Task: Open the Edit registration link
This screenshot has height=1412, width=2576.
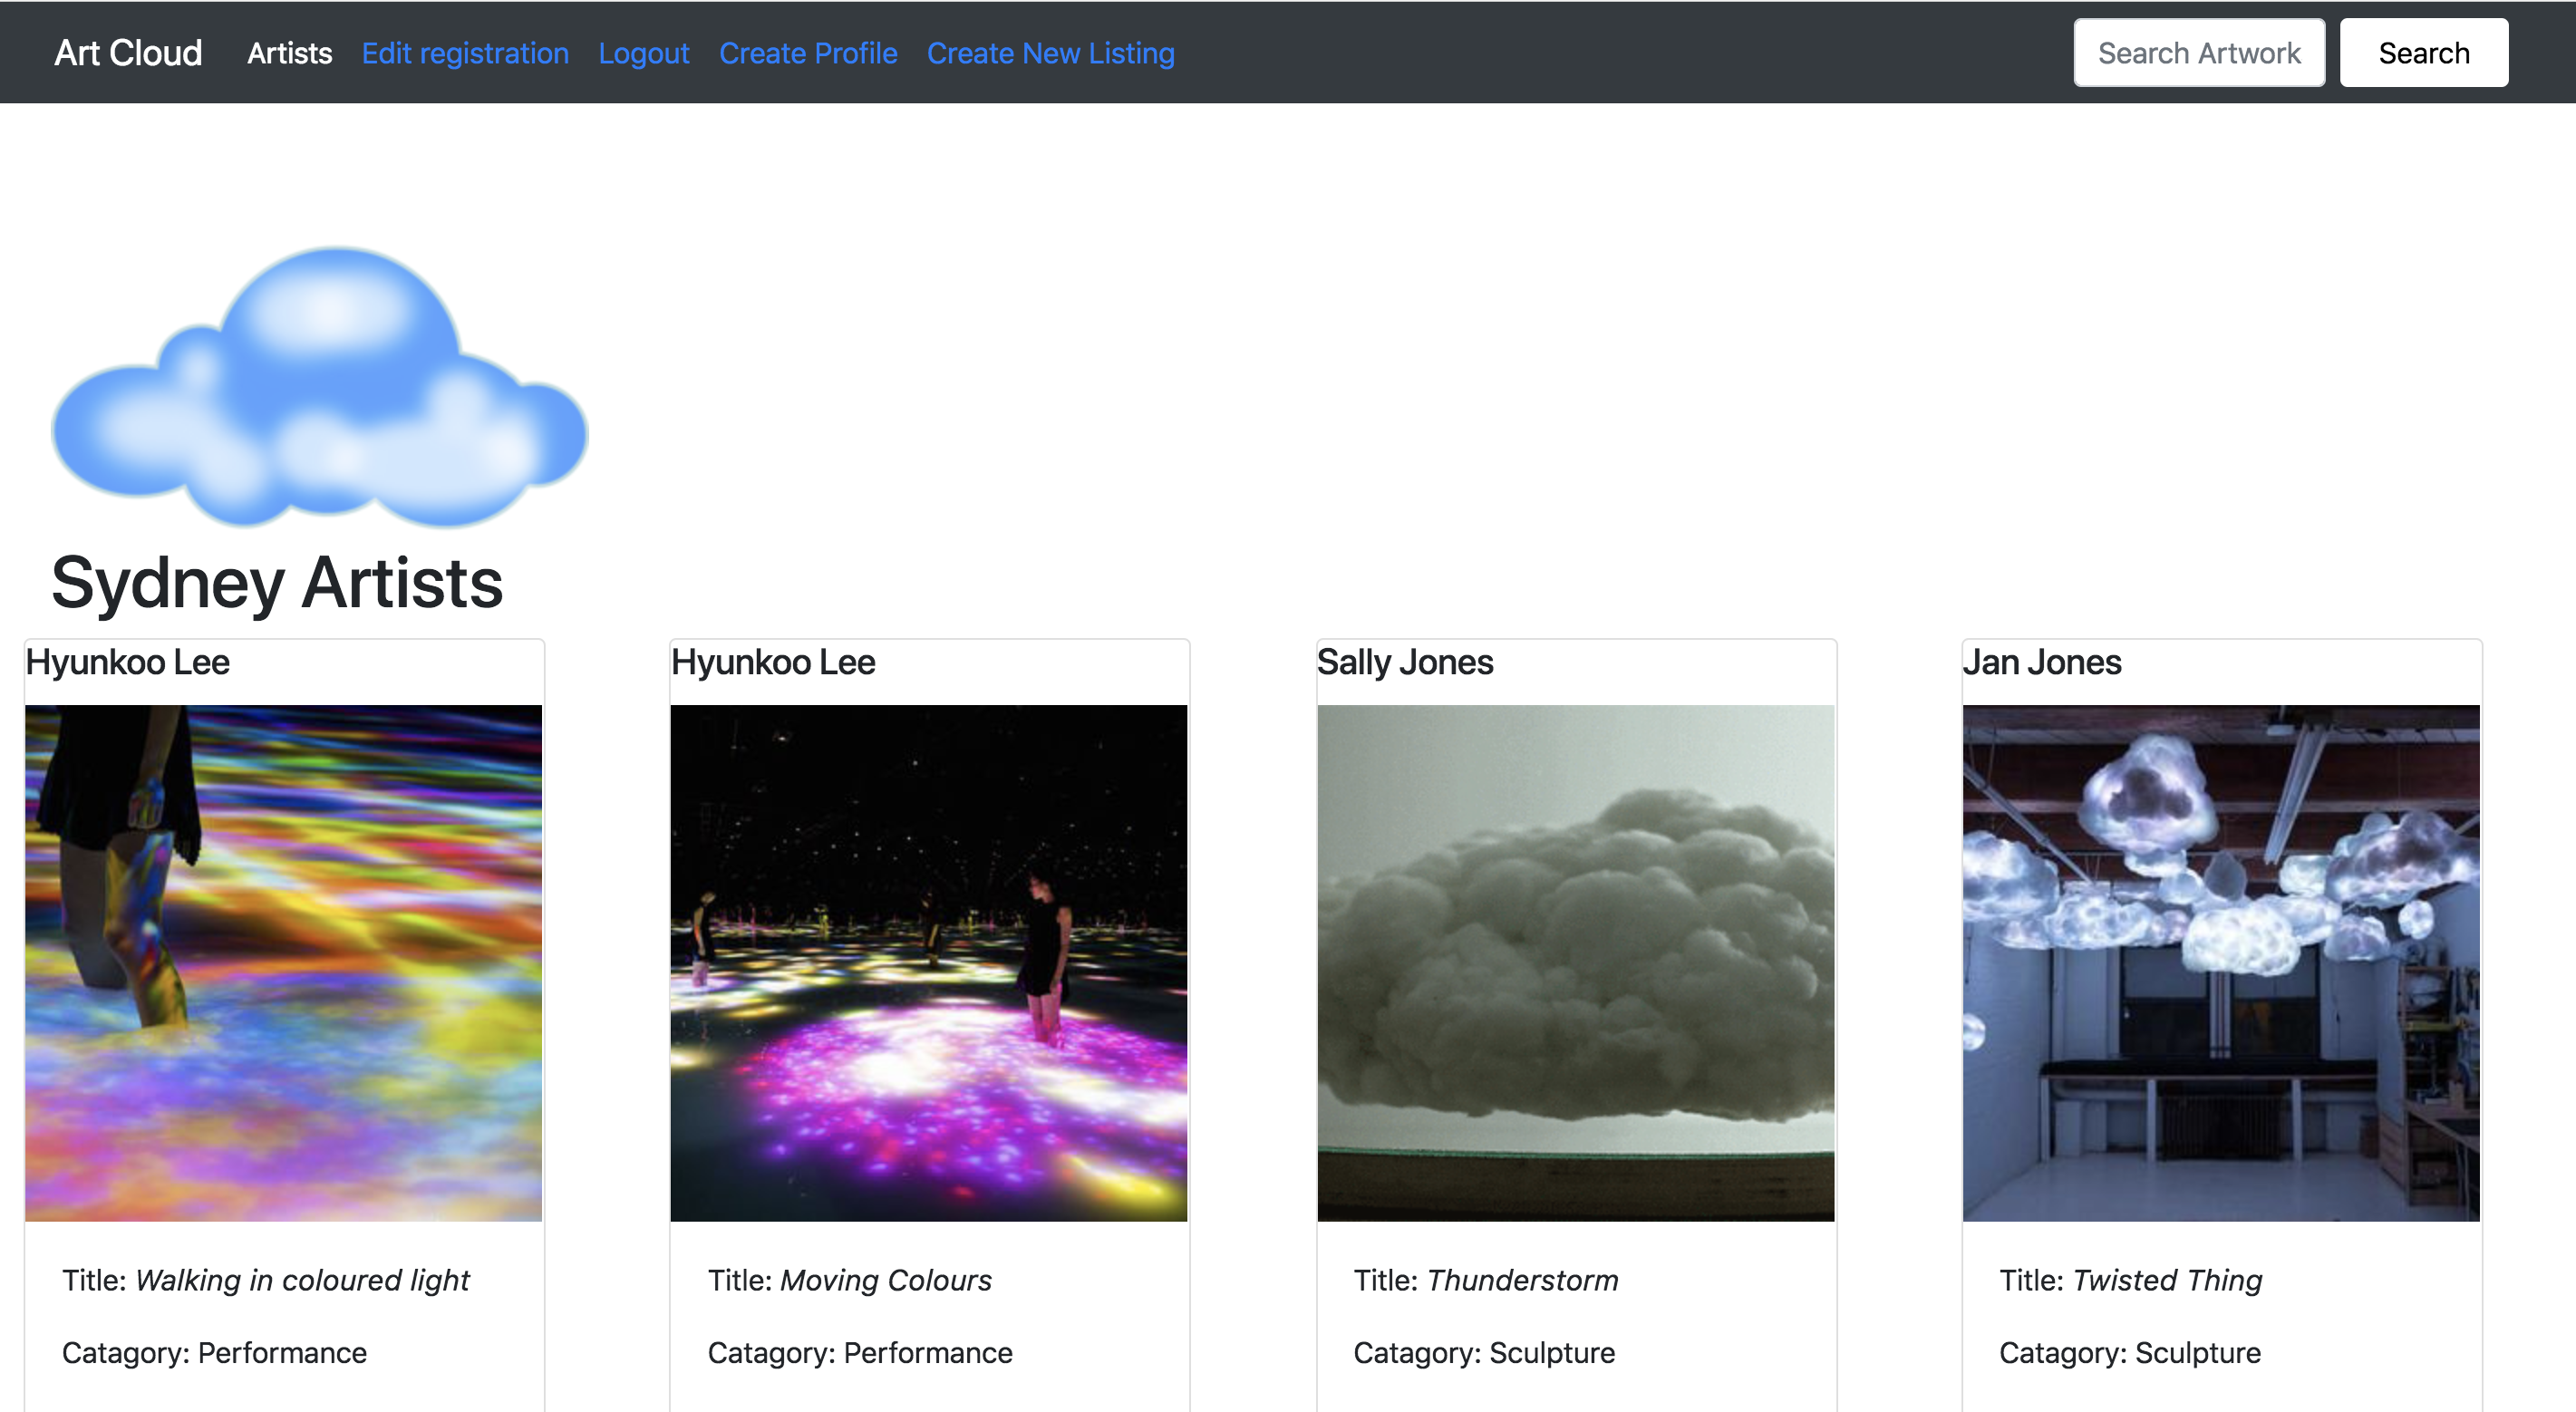Action: click(465, 53)
